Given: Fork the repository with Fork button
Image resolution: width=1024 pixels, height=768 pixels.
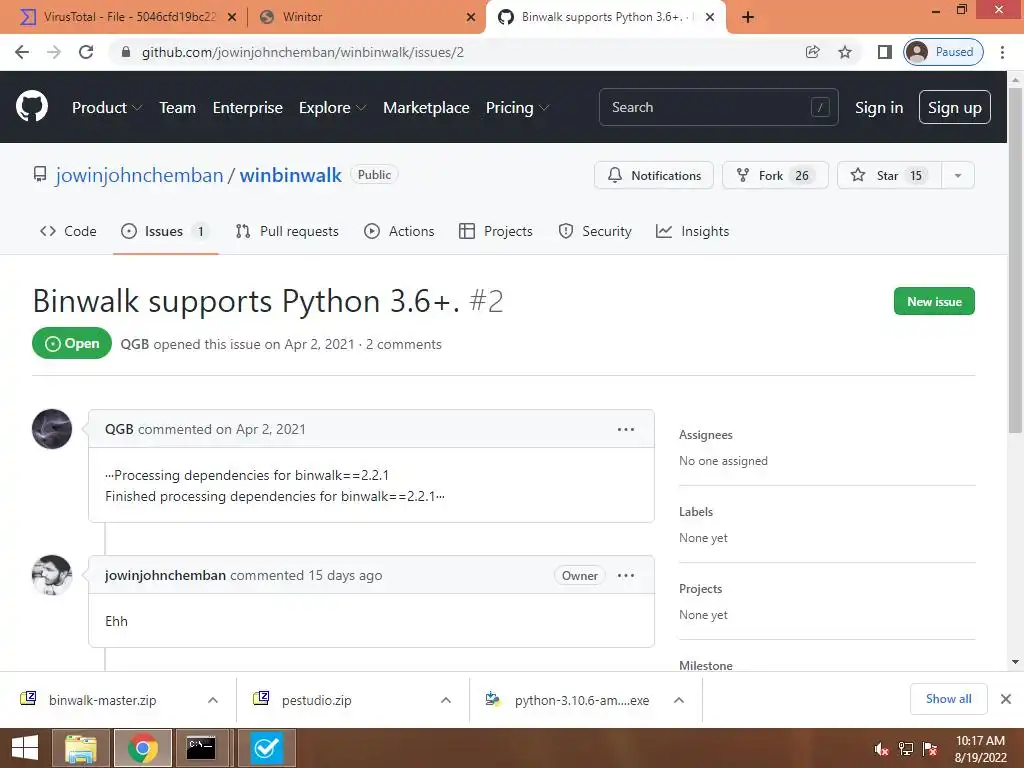Looking at the screenshot, I should (x=775, y=175).
